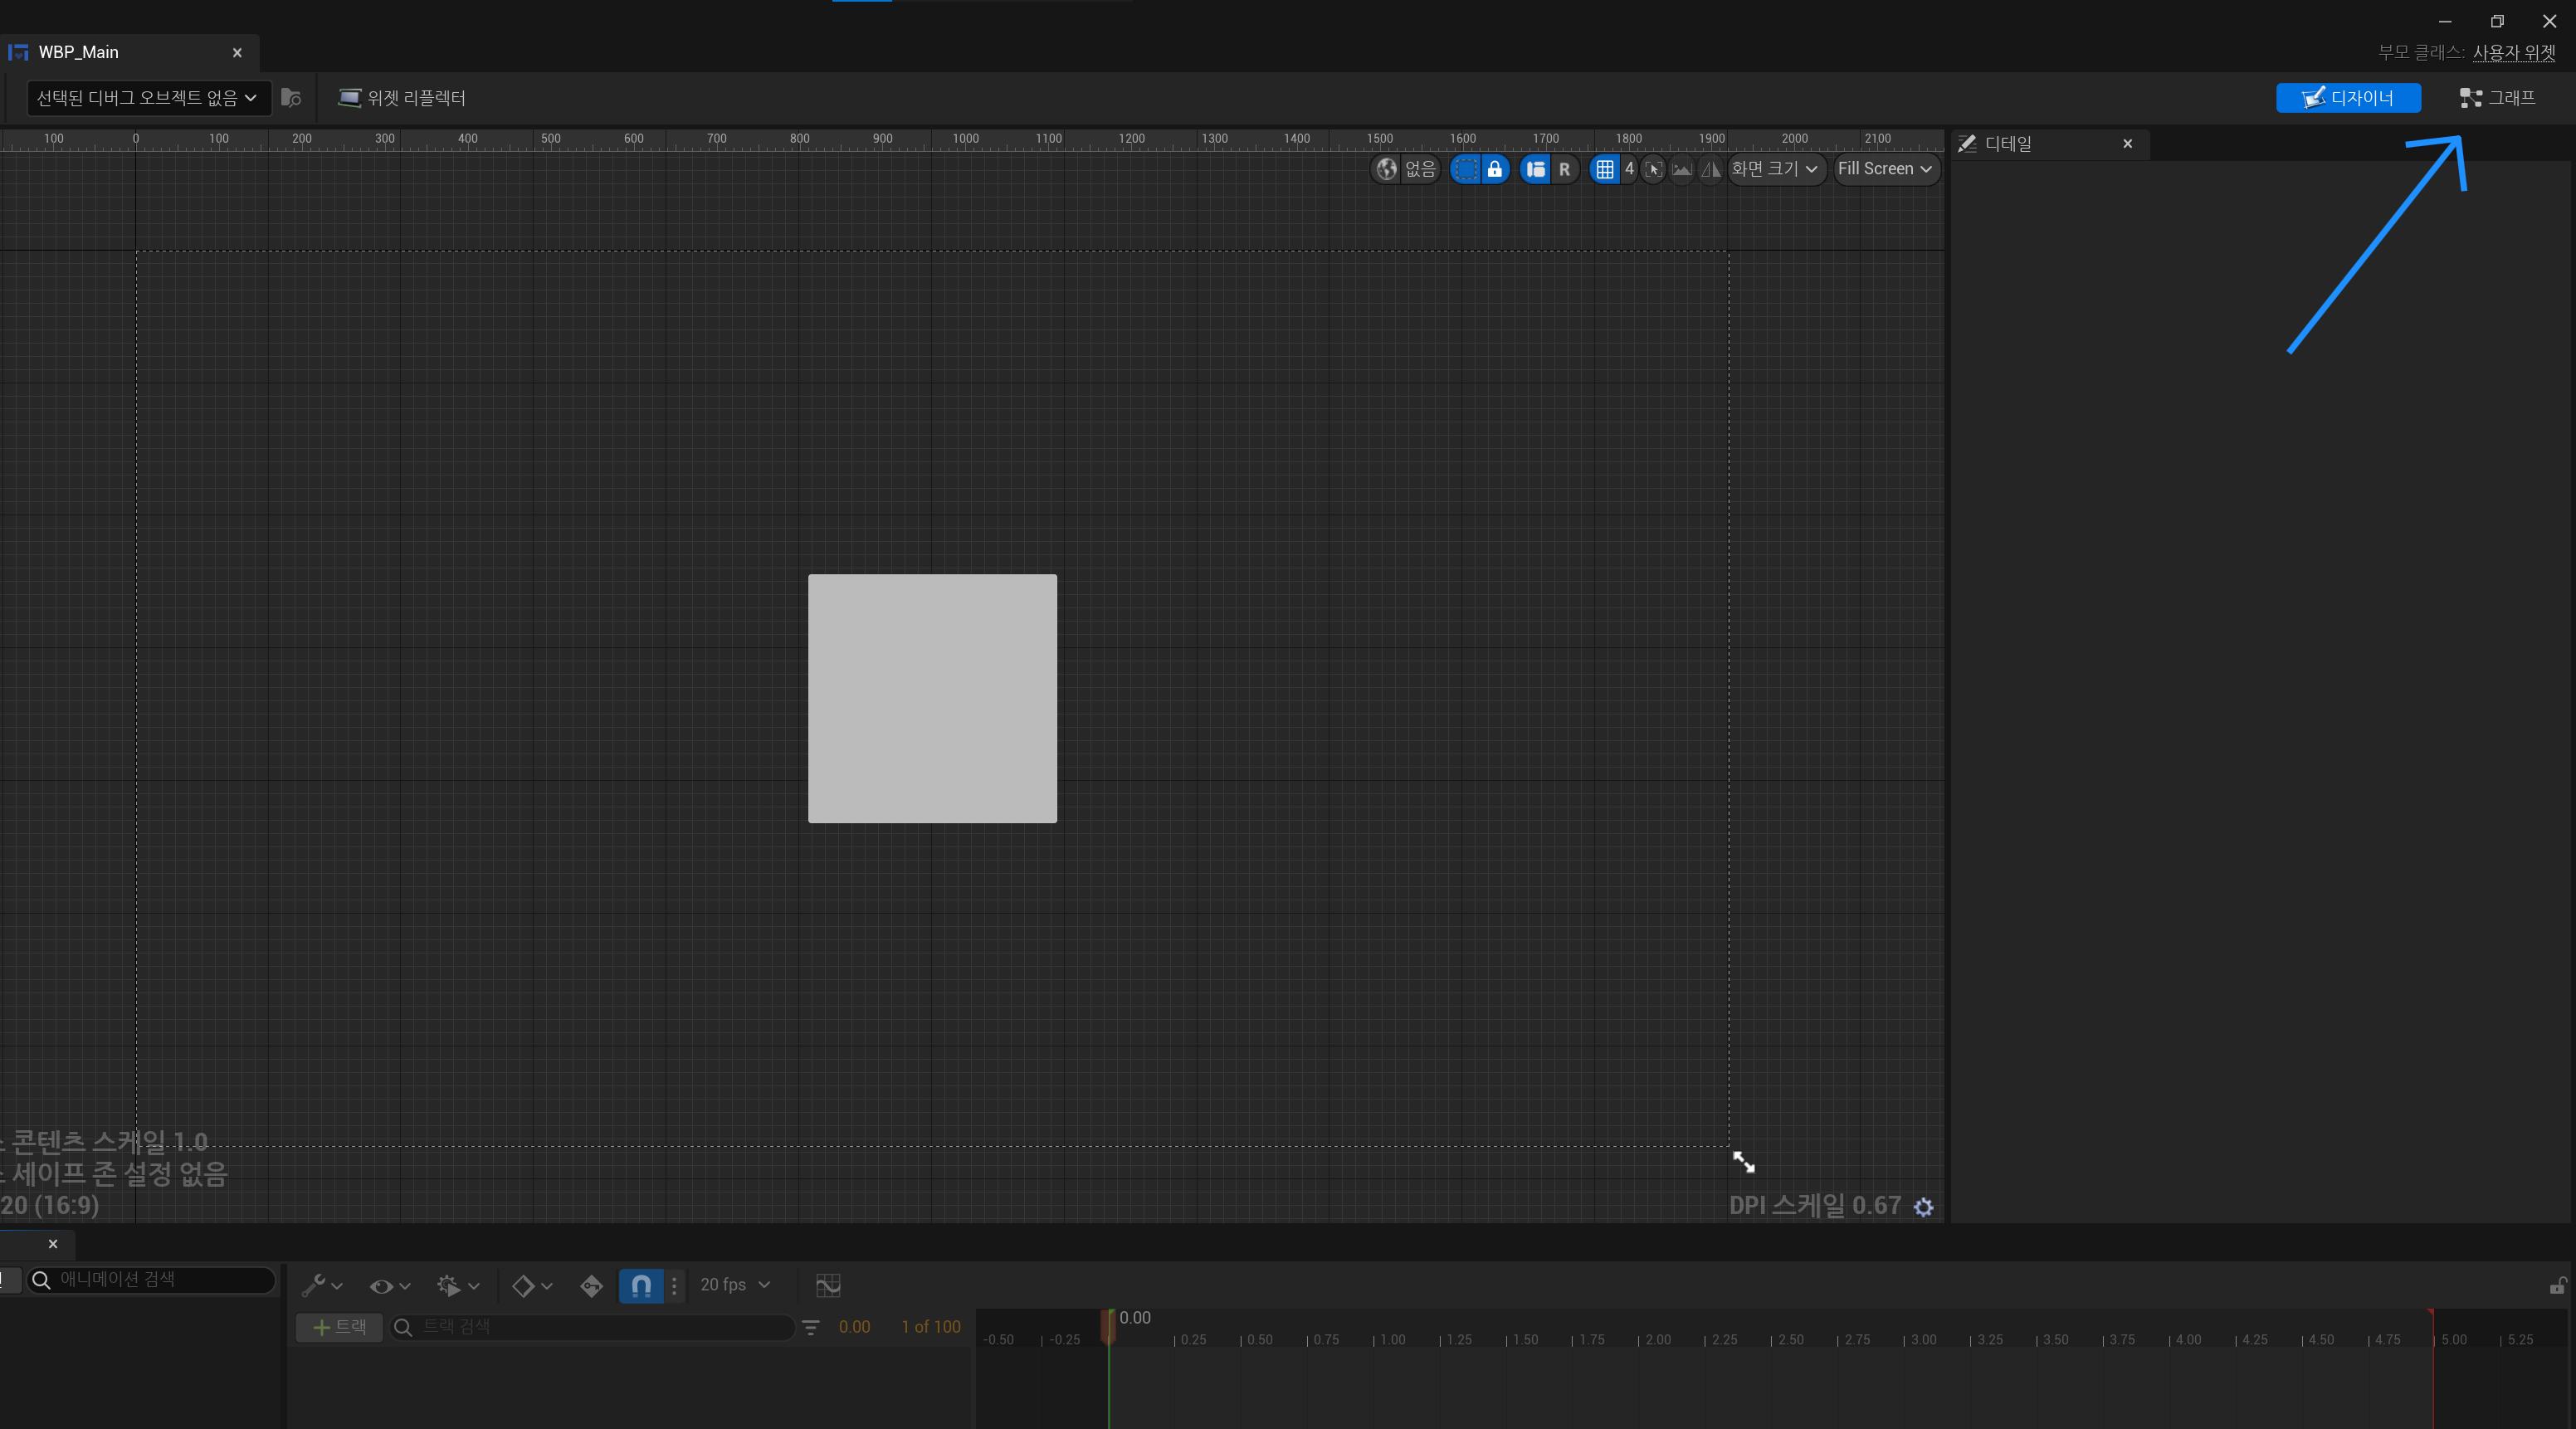Select the WBP_Main editor tab

[79, 52]
